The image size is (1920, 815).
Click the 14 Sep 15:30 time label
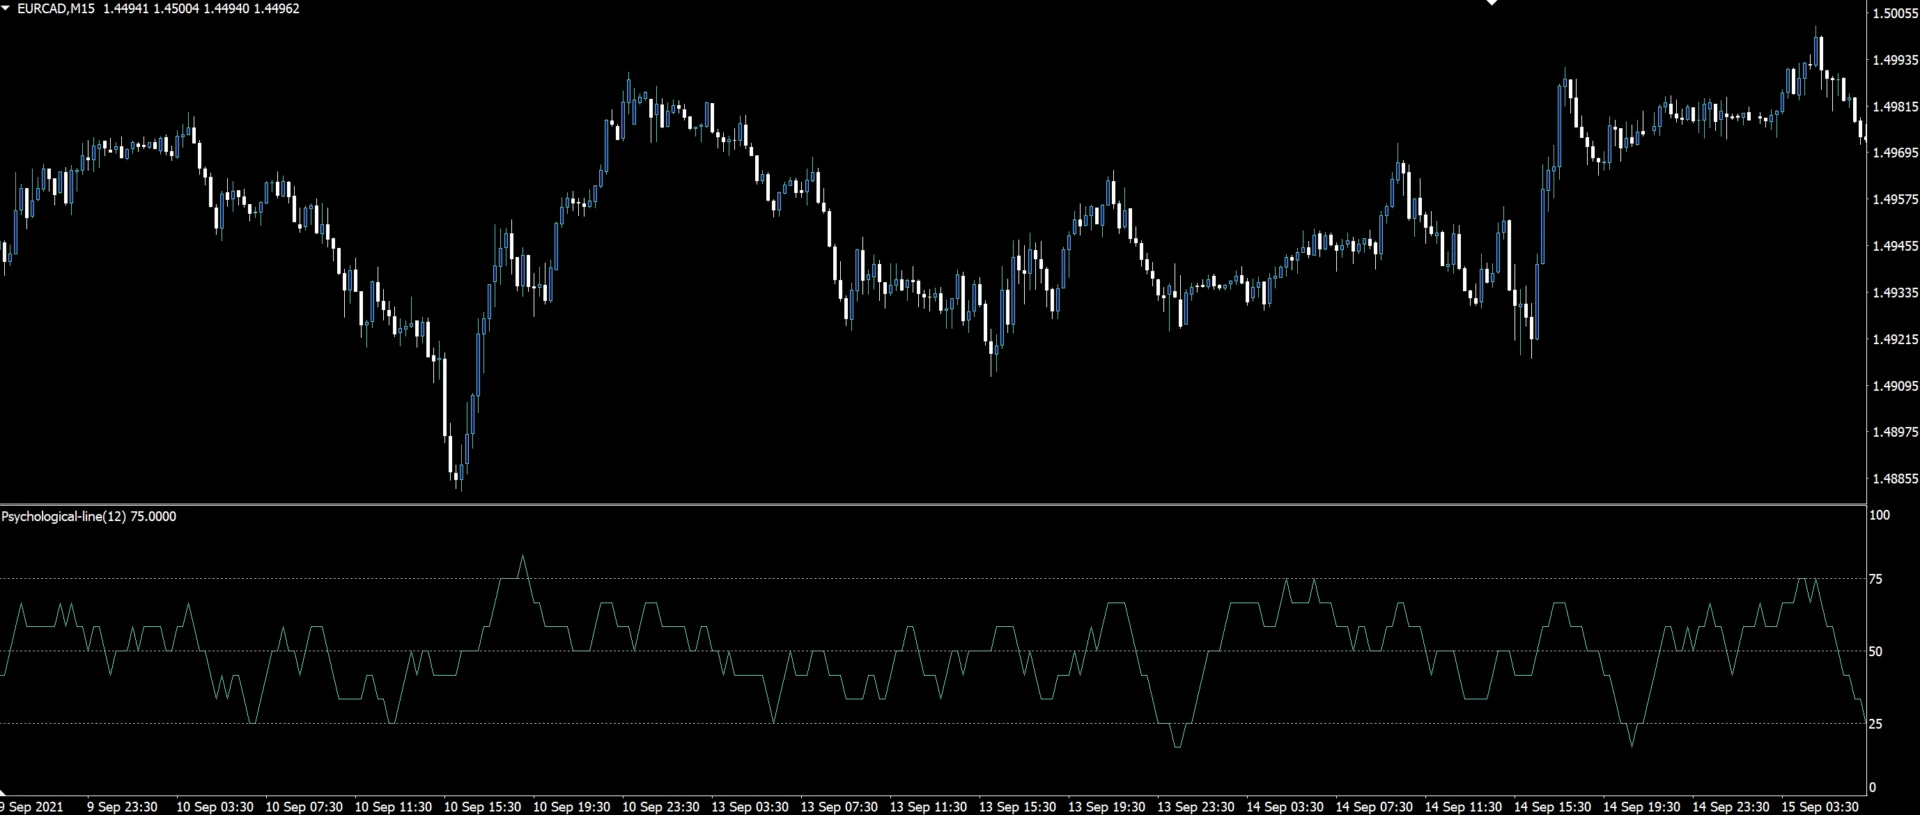click(x=1551, y=806)
